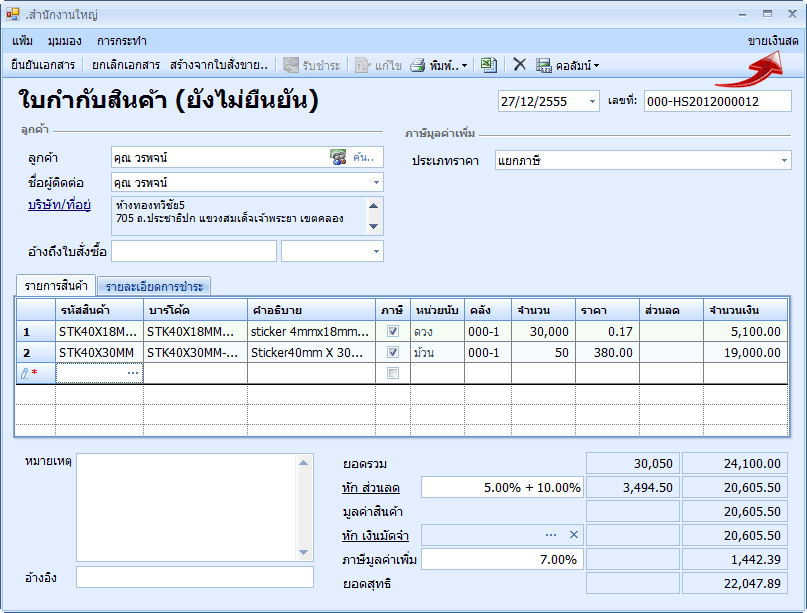
Task: Uncheck tax checkbox for row 1
Action: [393, 332]
